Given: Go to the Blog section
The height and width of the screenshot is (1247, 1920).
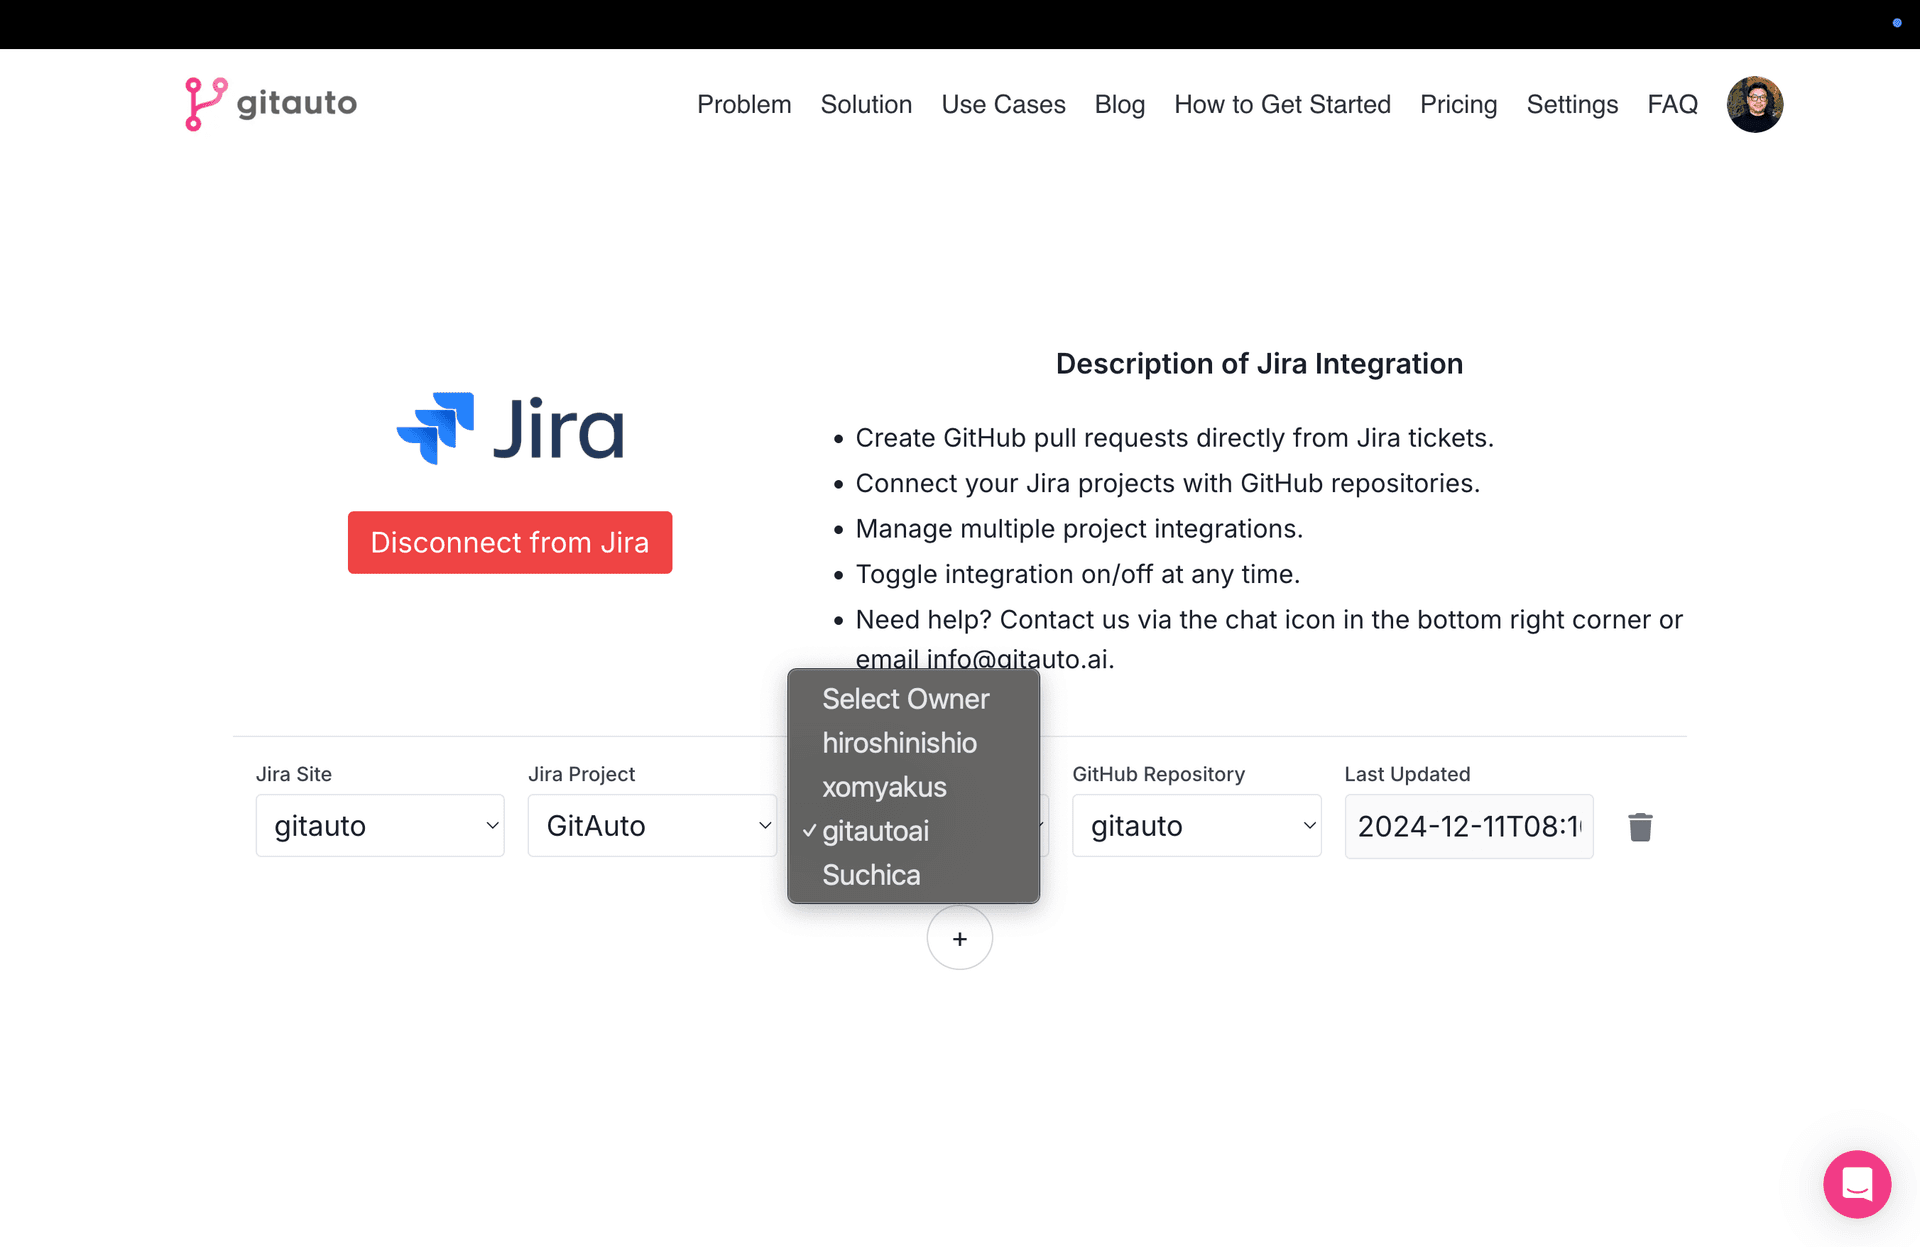Looking at the screenshot, I should 1119,104.
